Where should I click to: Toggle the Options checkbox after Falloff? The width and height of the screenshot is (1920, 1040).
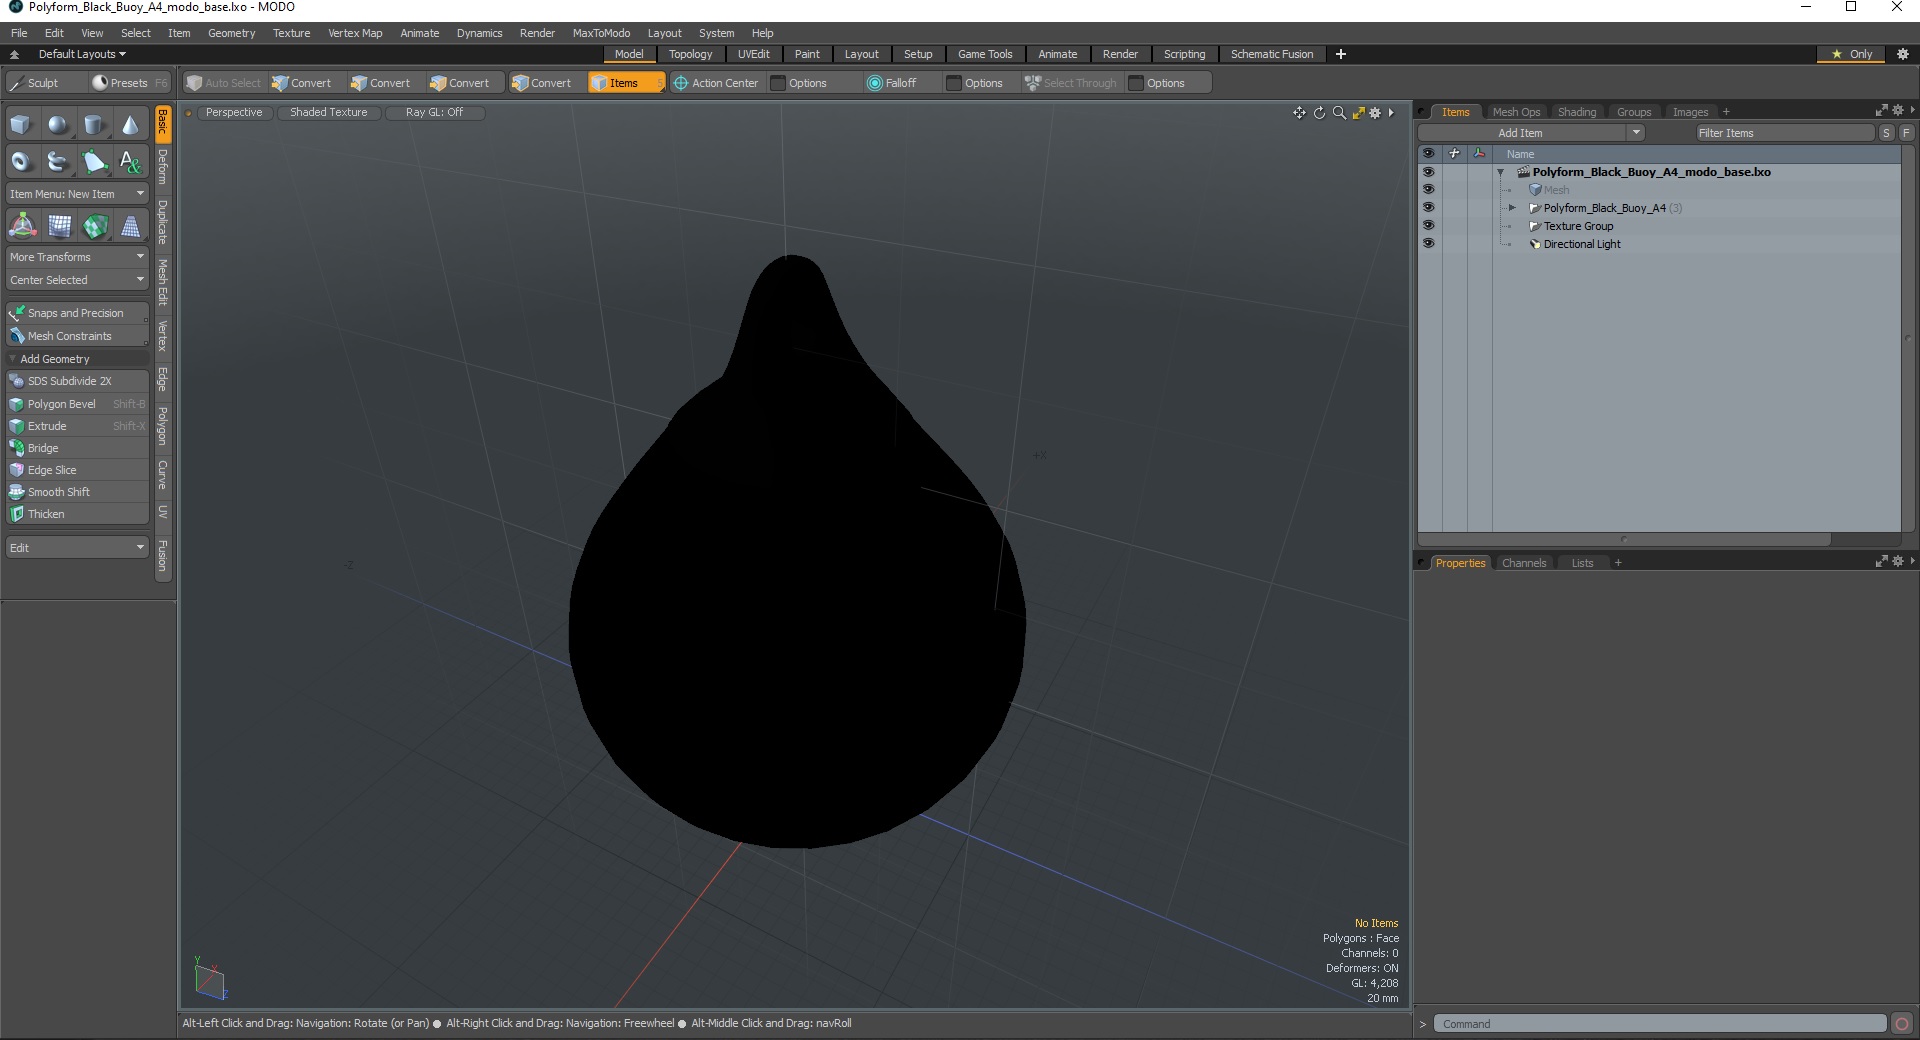[x=954, y=83]
